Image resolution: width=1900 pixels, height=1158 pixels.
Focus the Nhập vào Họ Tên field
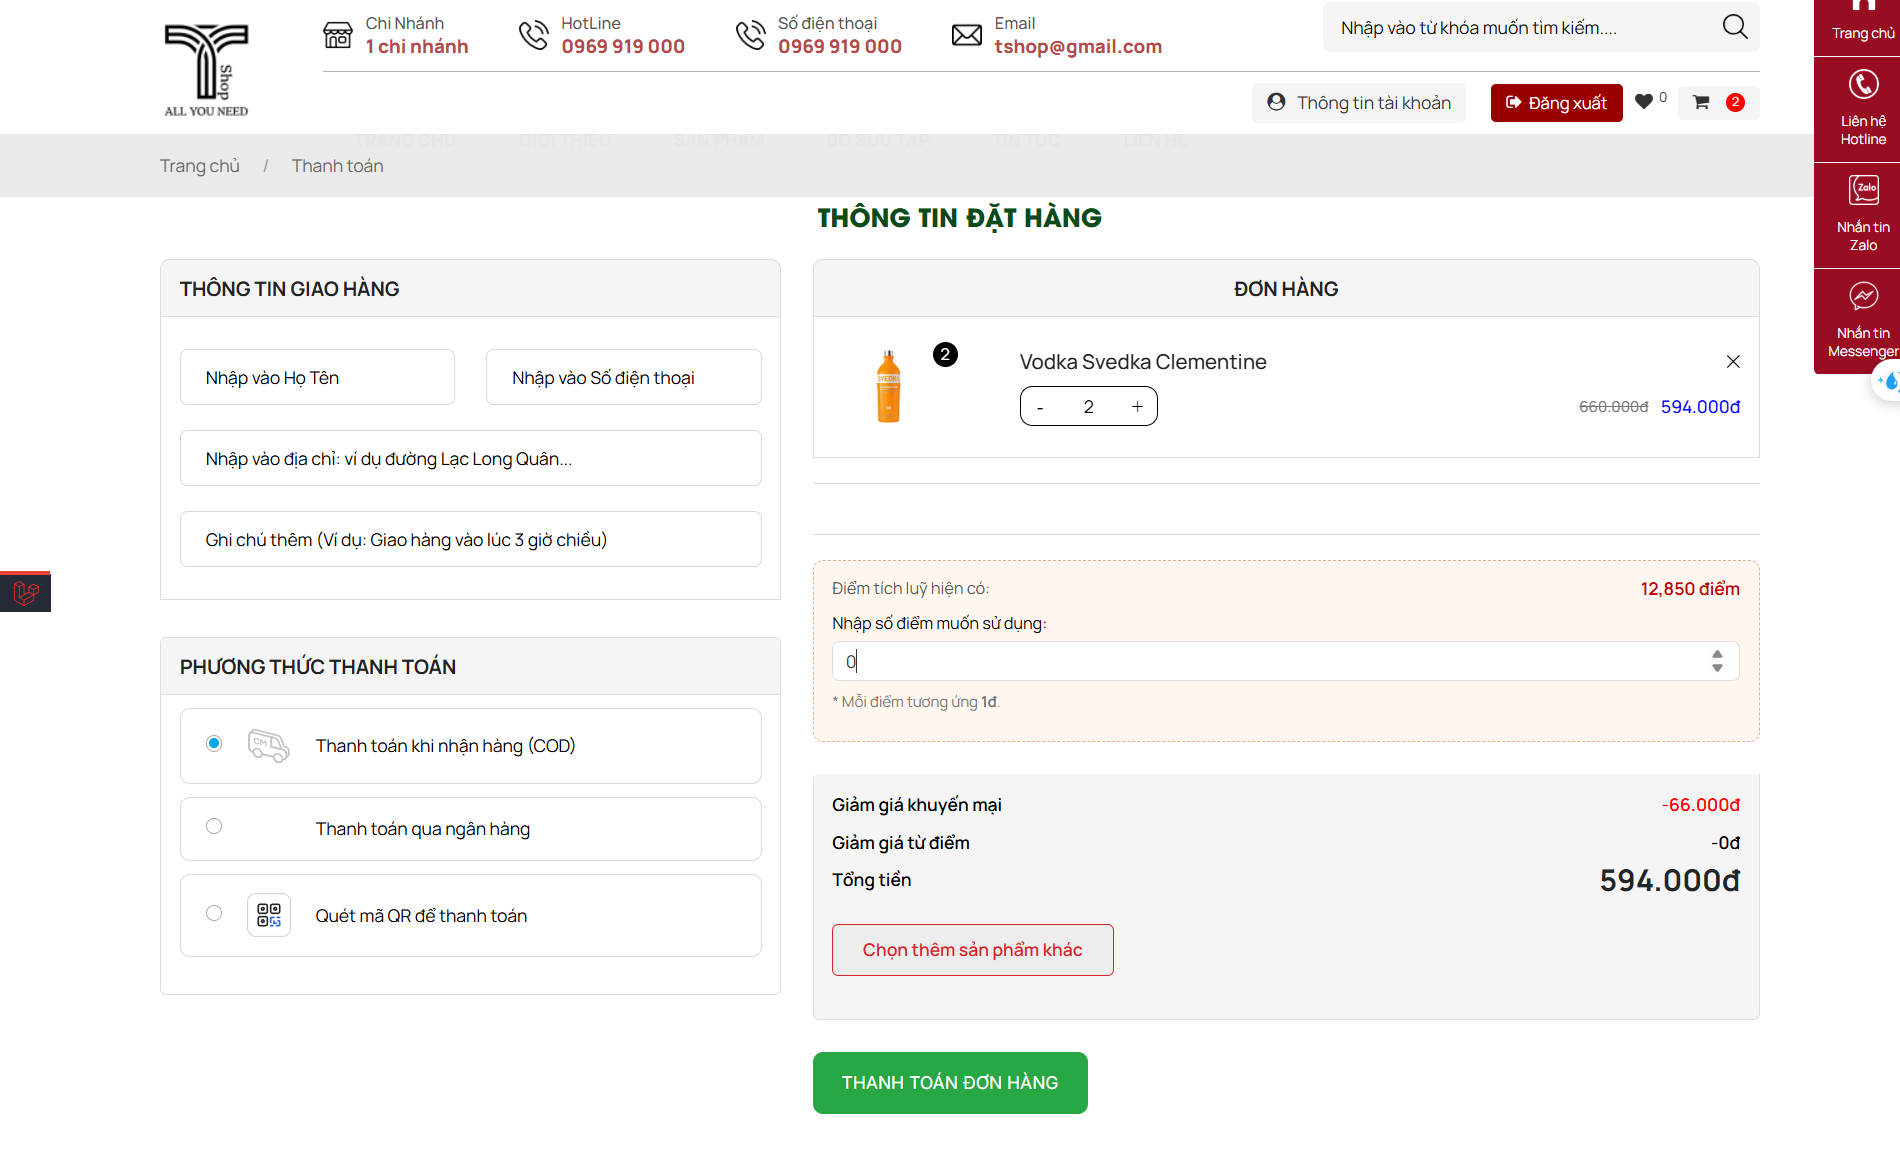pos(317,378)
